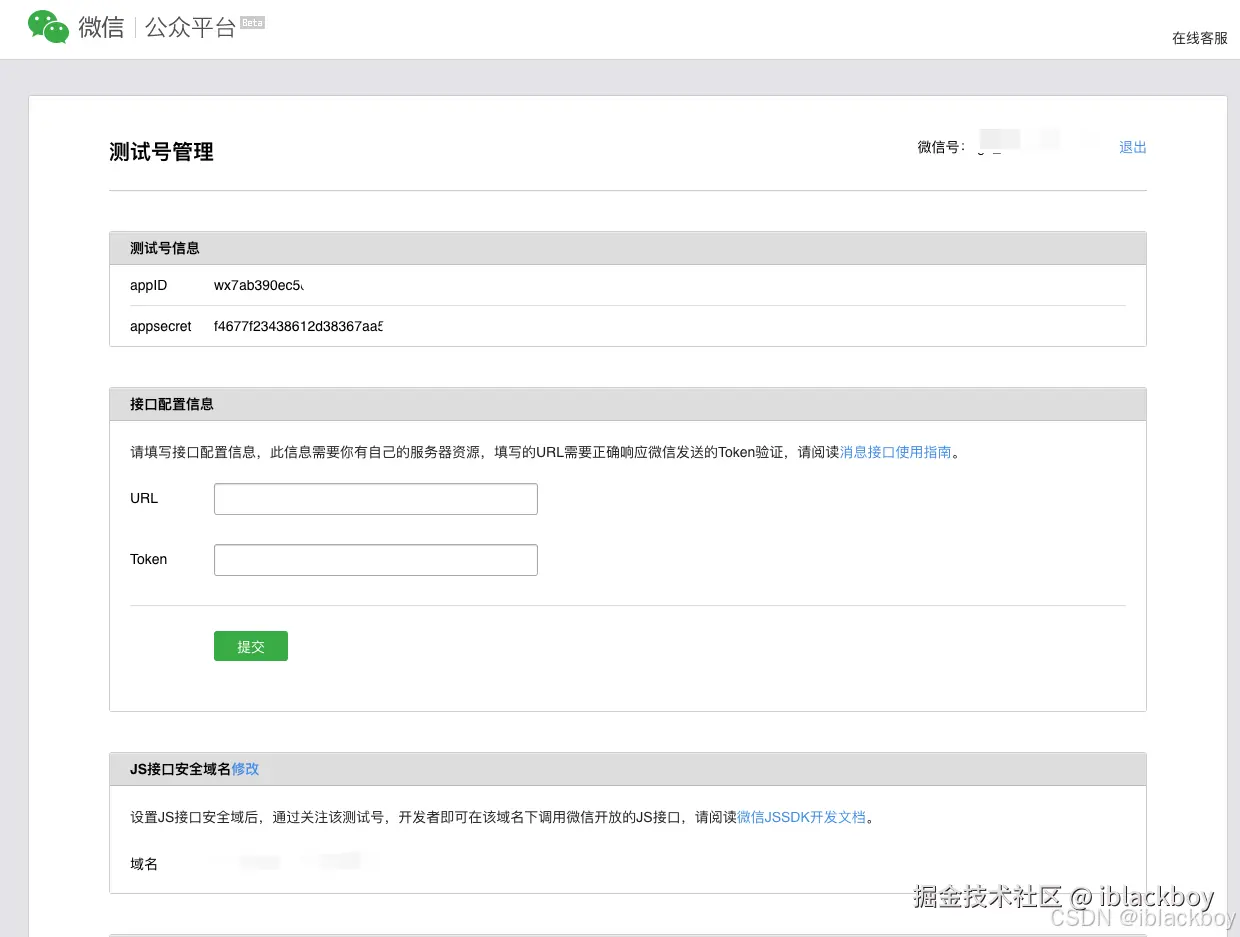The width and height of the screenshot is (1240, 937).
Task: Click 退出 to log out
Action: [1131, 147]
